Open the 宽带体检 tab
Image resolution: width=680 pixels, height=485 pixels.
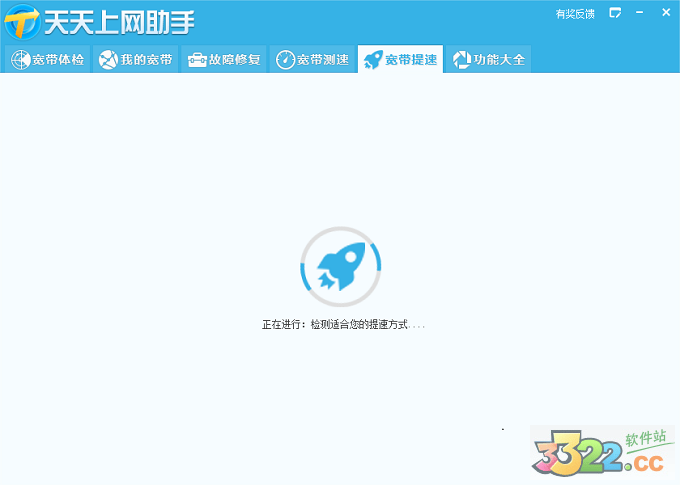pyautogui.click(x=47, y=59)
